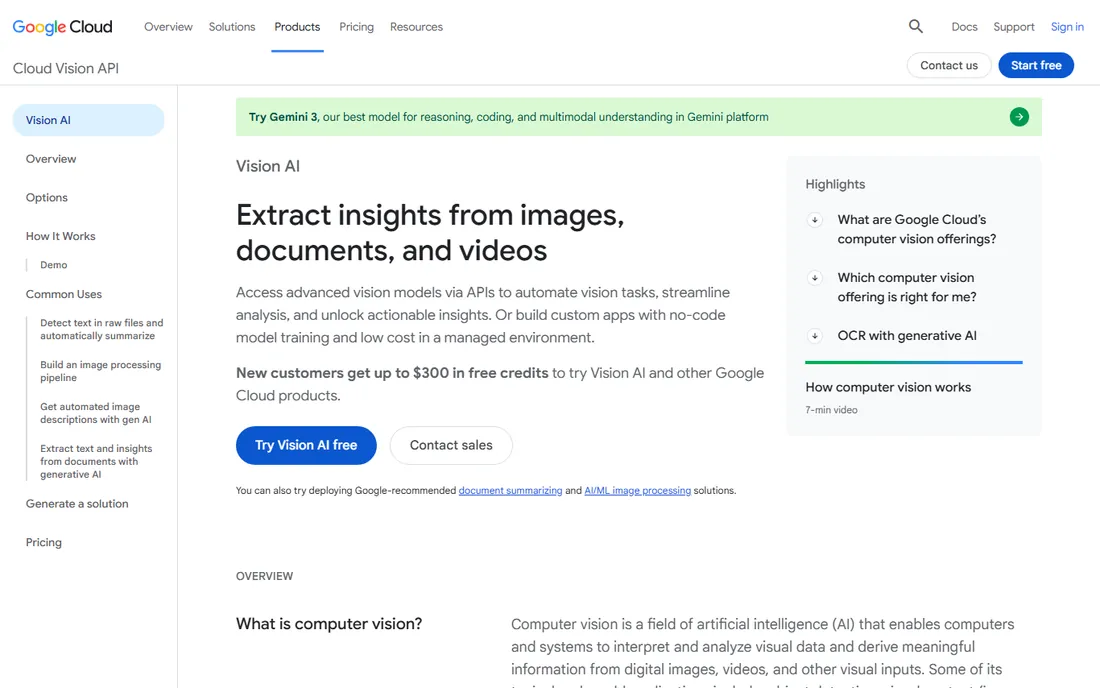Click the 'What is computer vision?' heading
This screenshot has width=1100, height=688.
point(329,623)
